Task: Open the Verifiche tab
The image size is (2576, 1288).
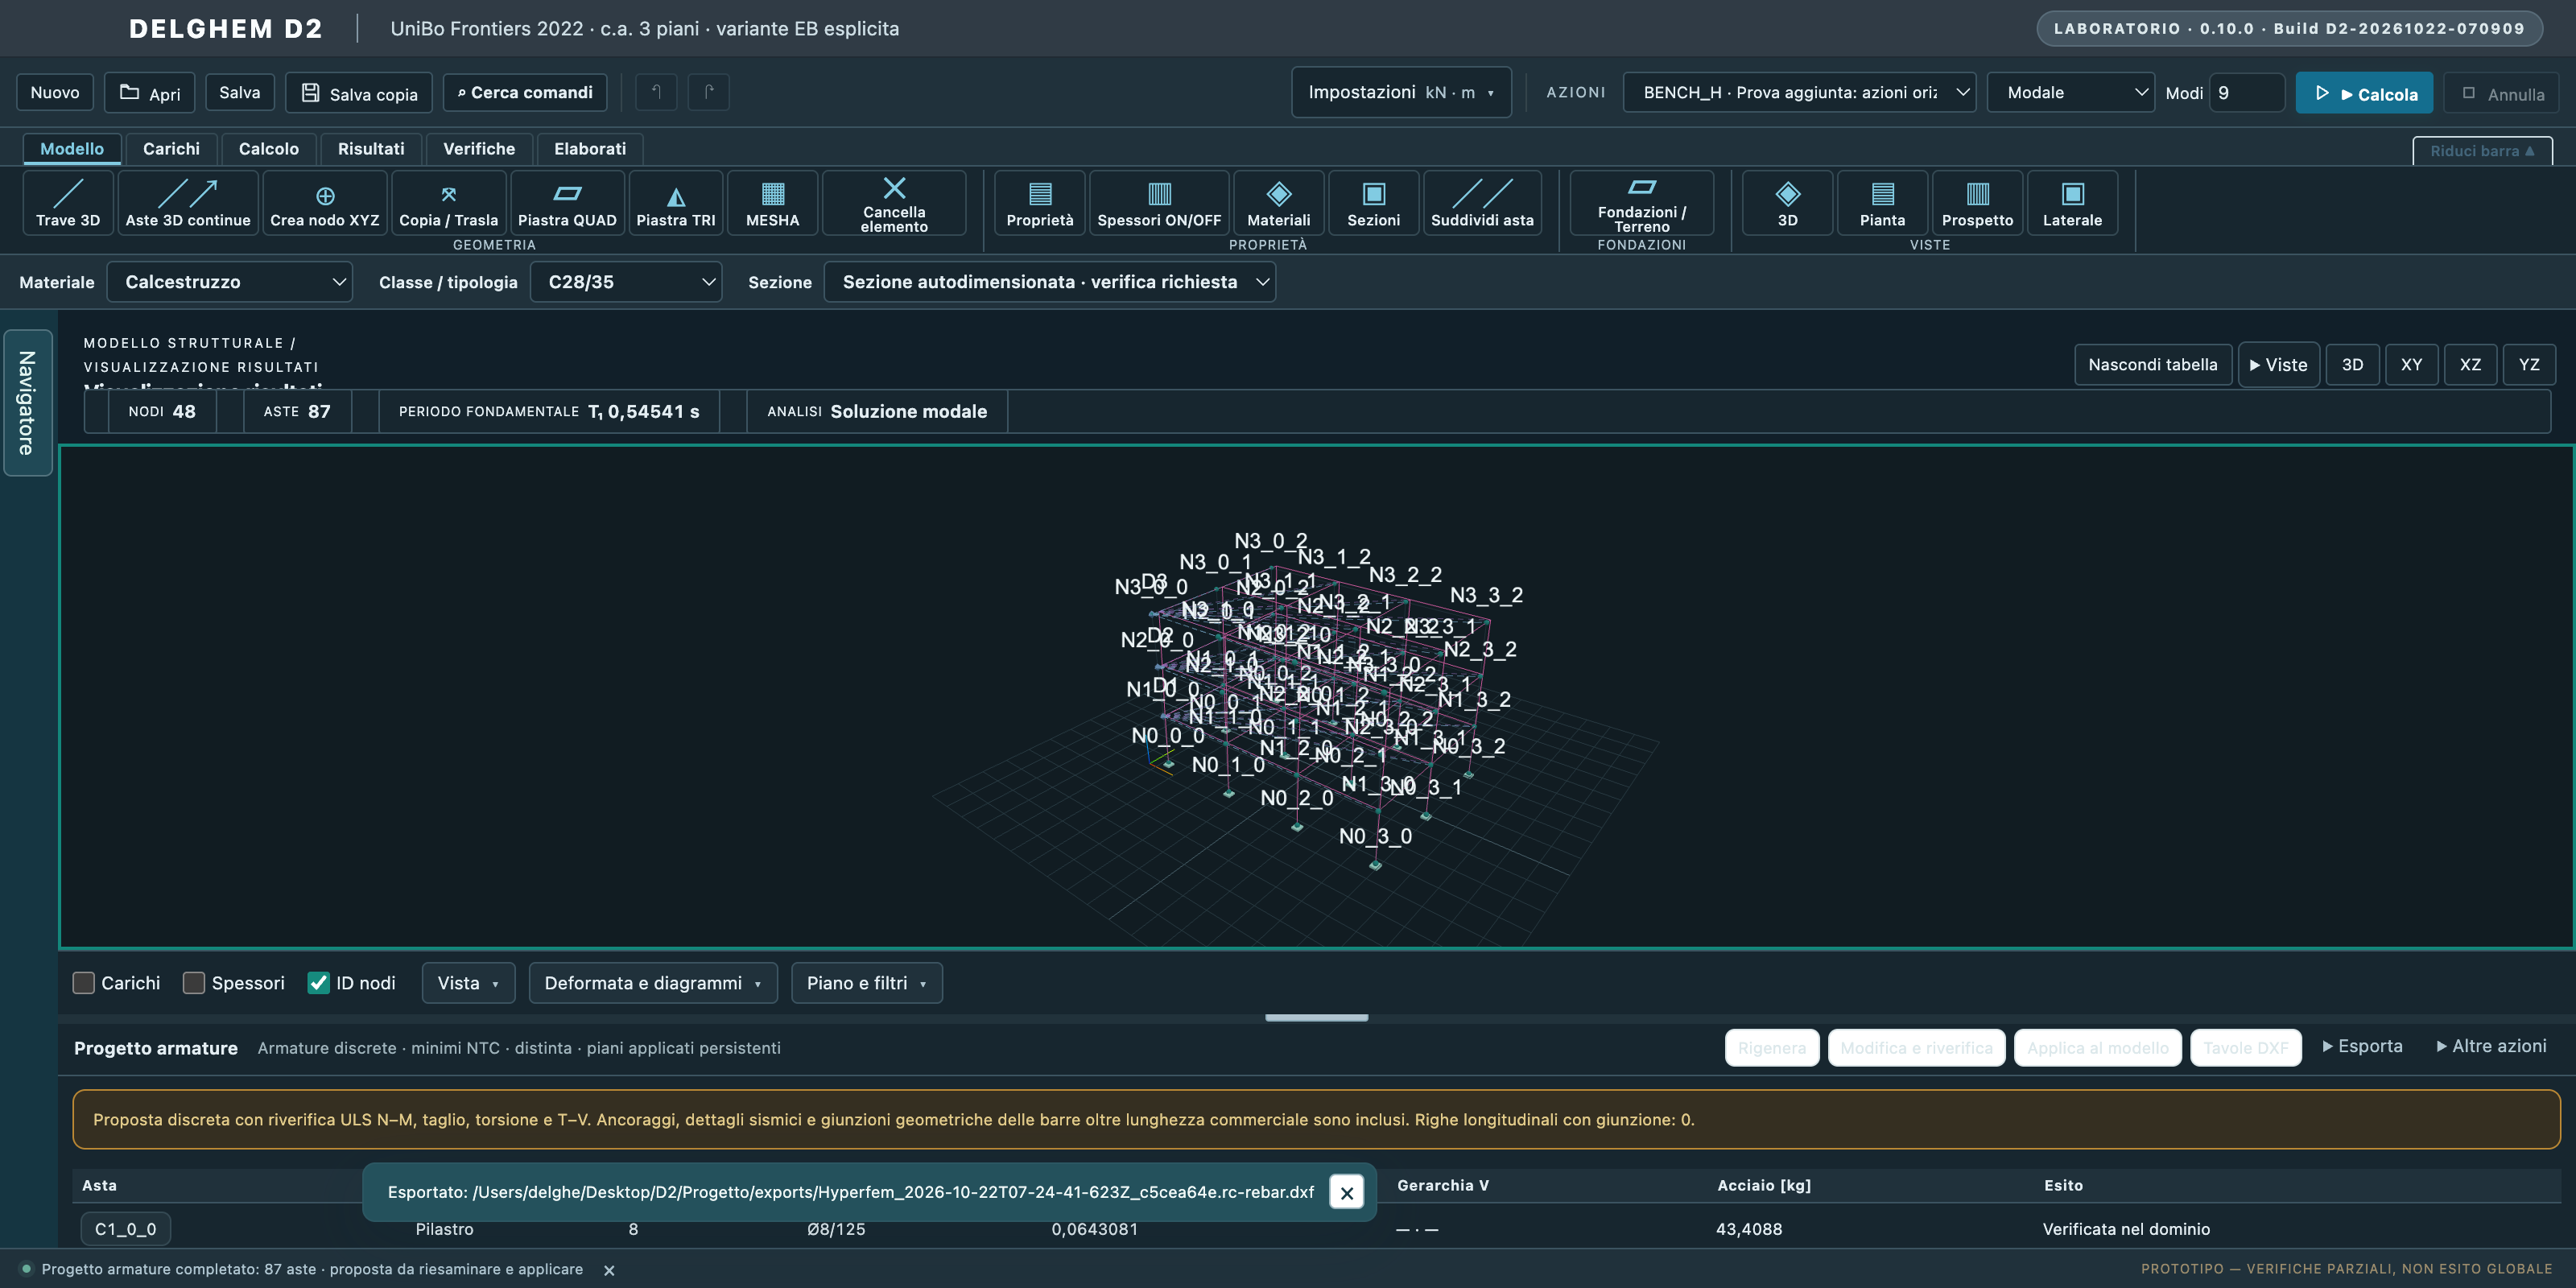Action: coord(479,149)
